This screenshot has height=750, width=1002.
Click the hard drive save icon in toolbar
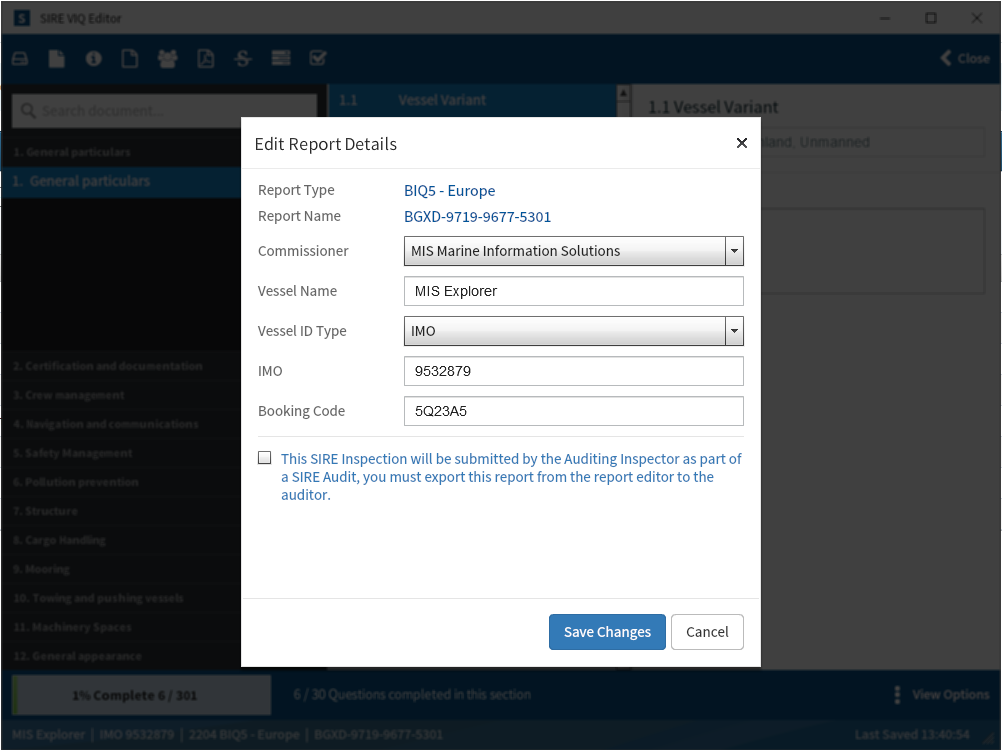click(20, 59)
